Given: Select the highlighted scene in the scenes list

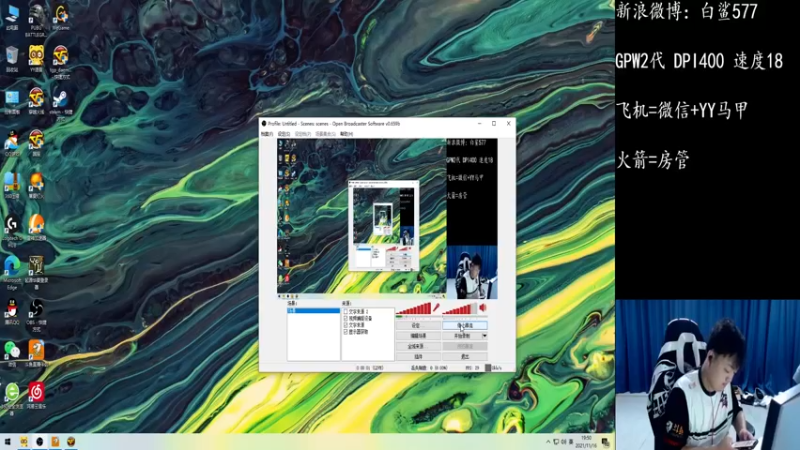Looking at the screenshot, I should pyautogui.click(x=313, y=311).
